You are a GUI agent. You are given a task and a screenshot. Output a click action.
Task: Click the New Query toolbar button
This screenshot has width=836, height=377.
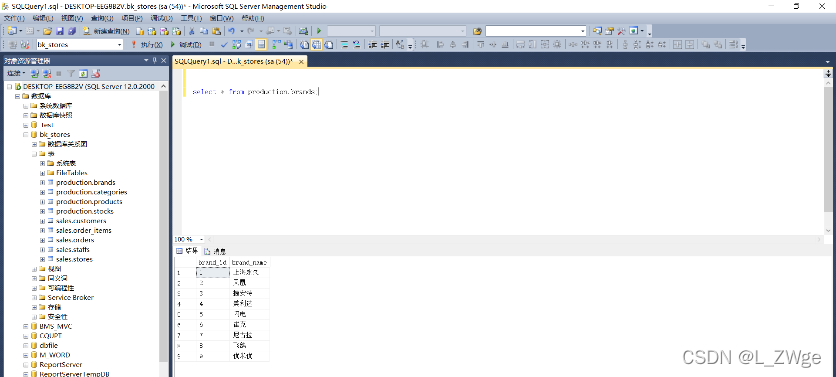pos(106,31)
